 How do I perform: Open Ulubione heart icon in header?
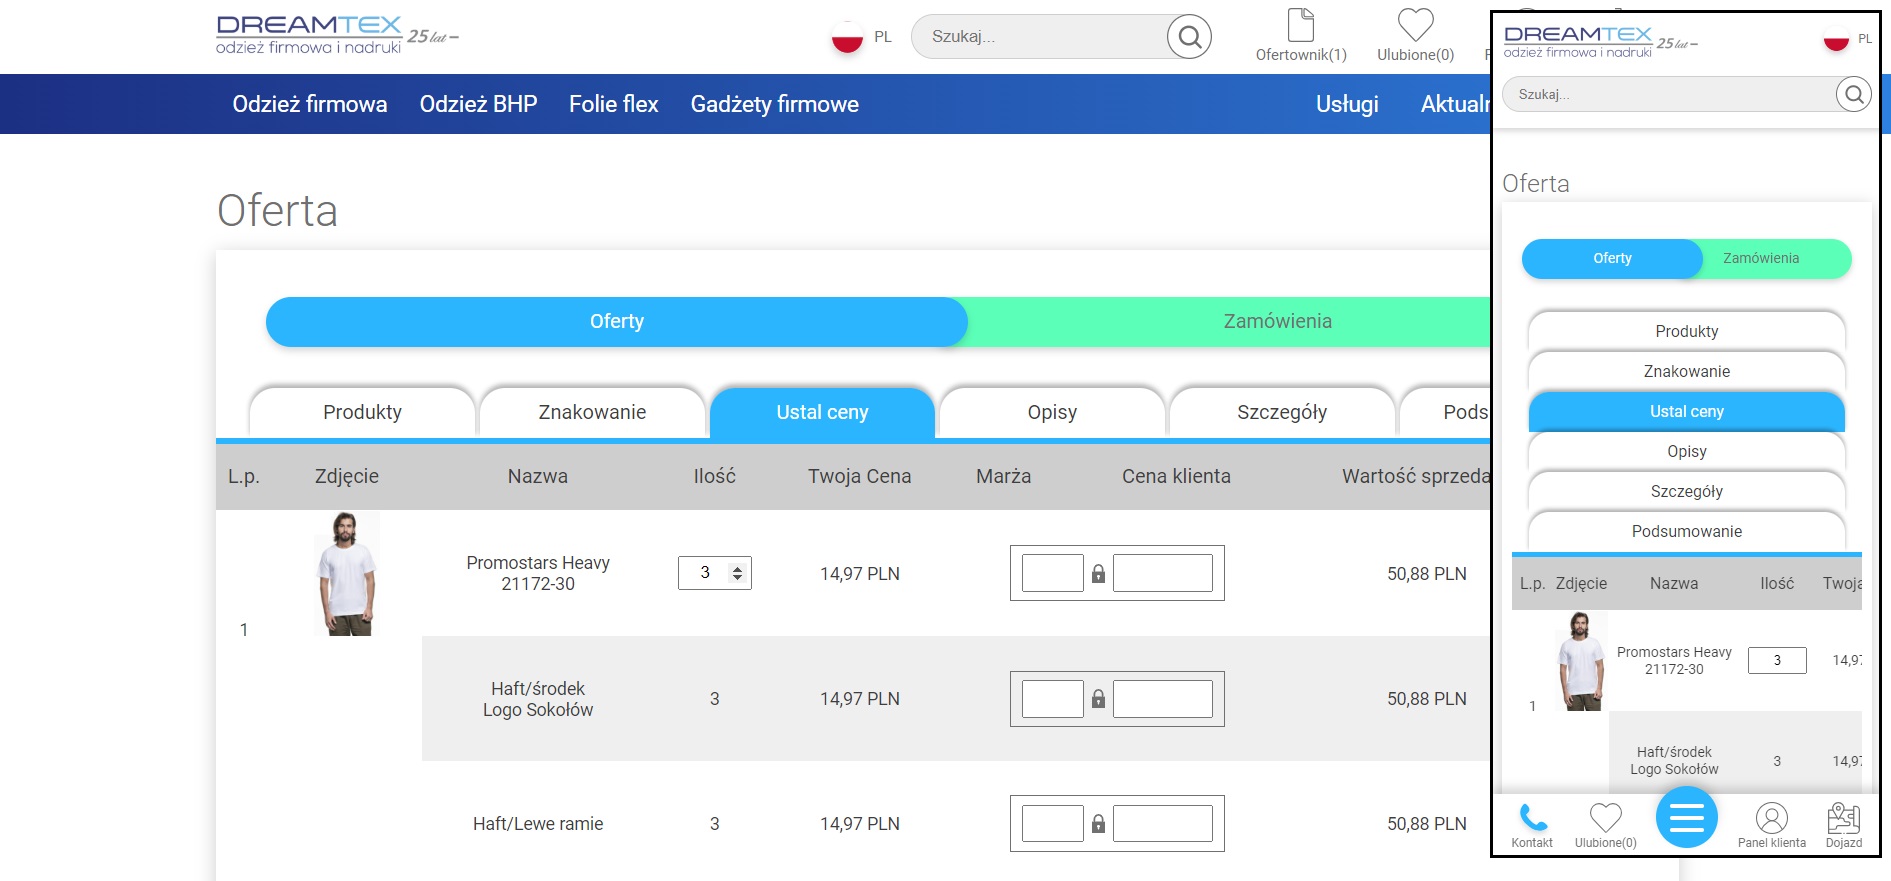point(1415,24)
